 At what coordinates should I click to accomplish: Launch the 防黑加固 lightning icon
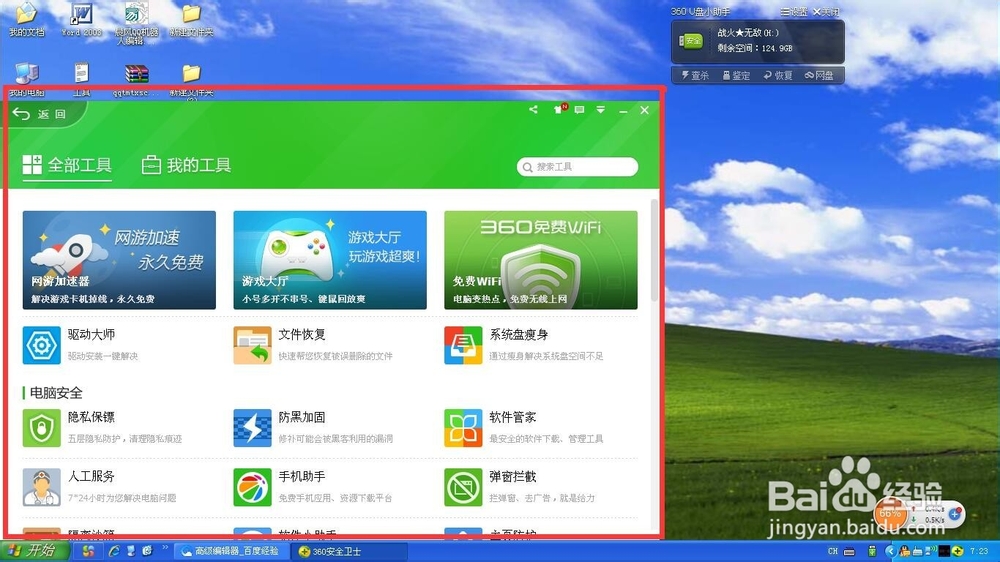(253, 427)
